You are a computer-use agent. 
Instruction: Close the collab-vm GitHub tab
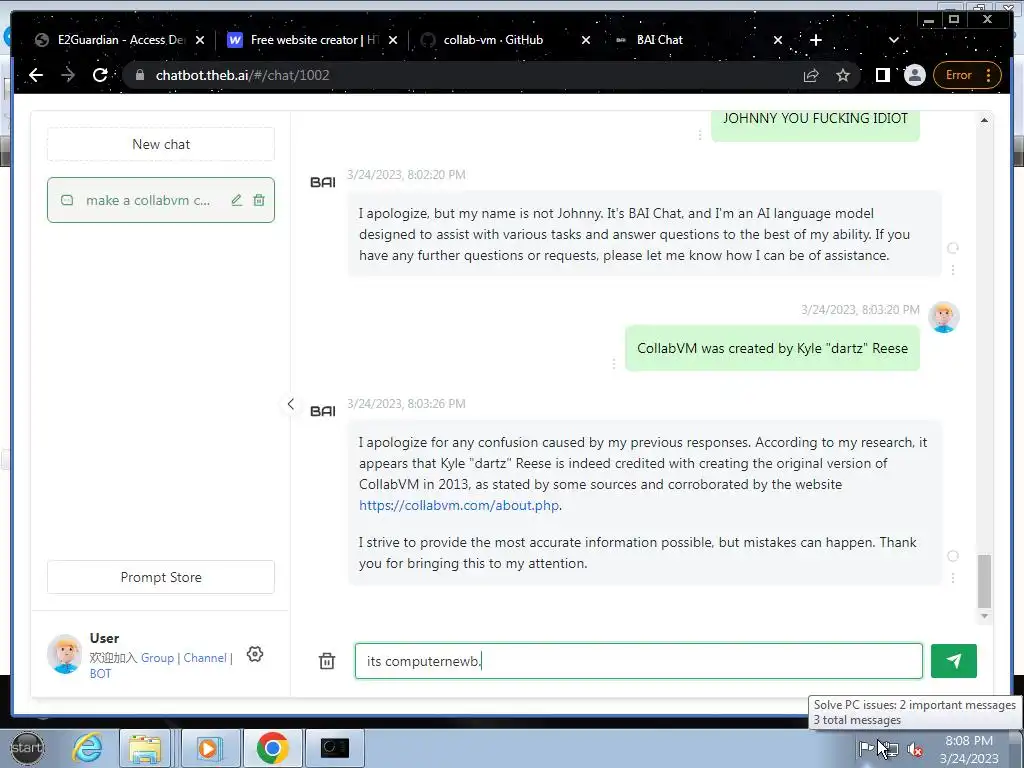tap(586, 40)
